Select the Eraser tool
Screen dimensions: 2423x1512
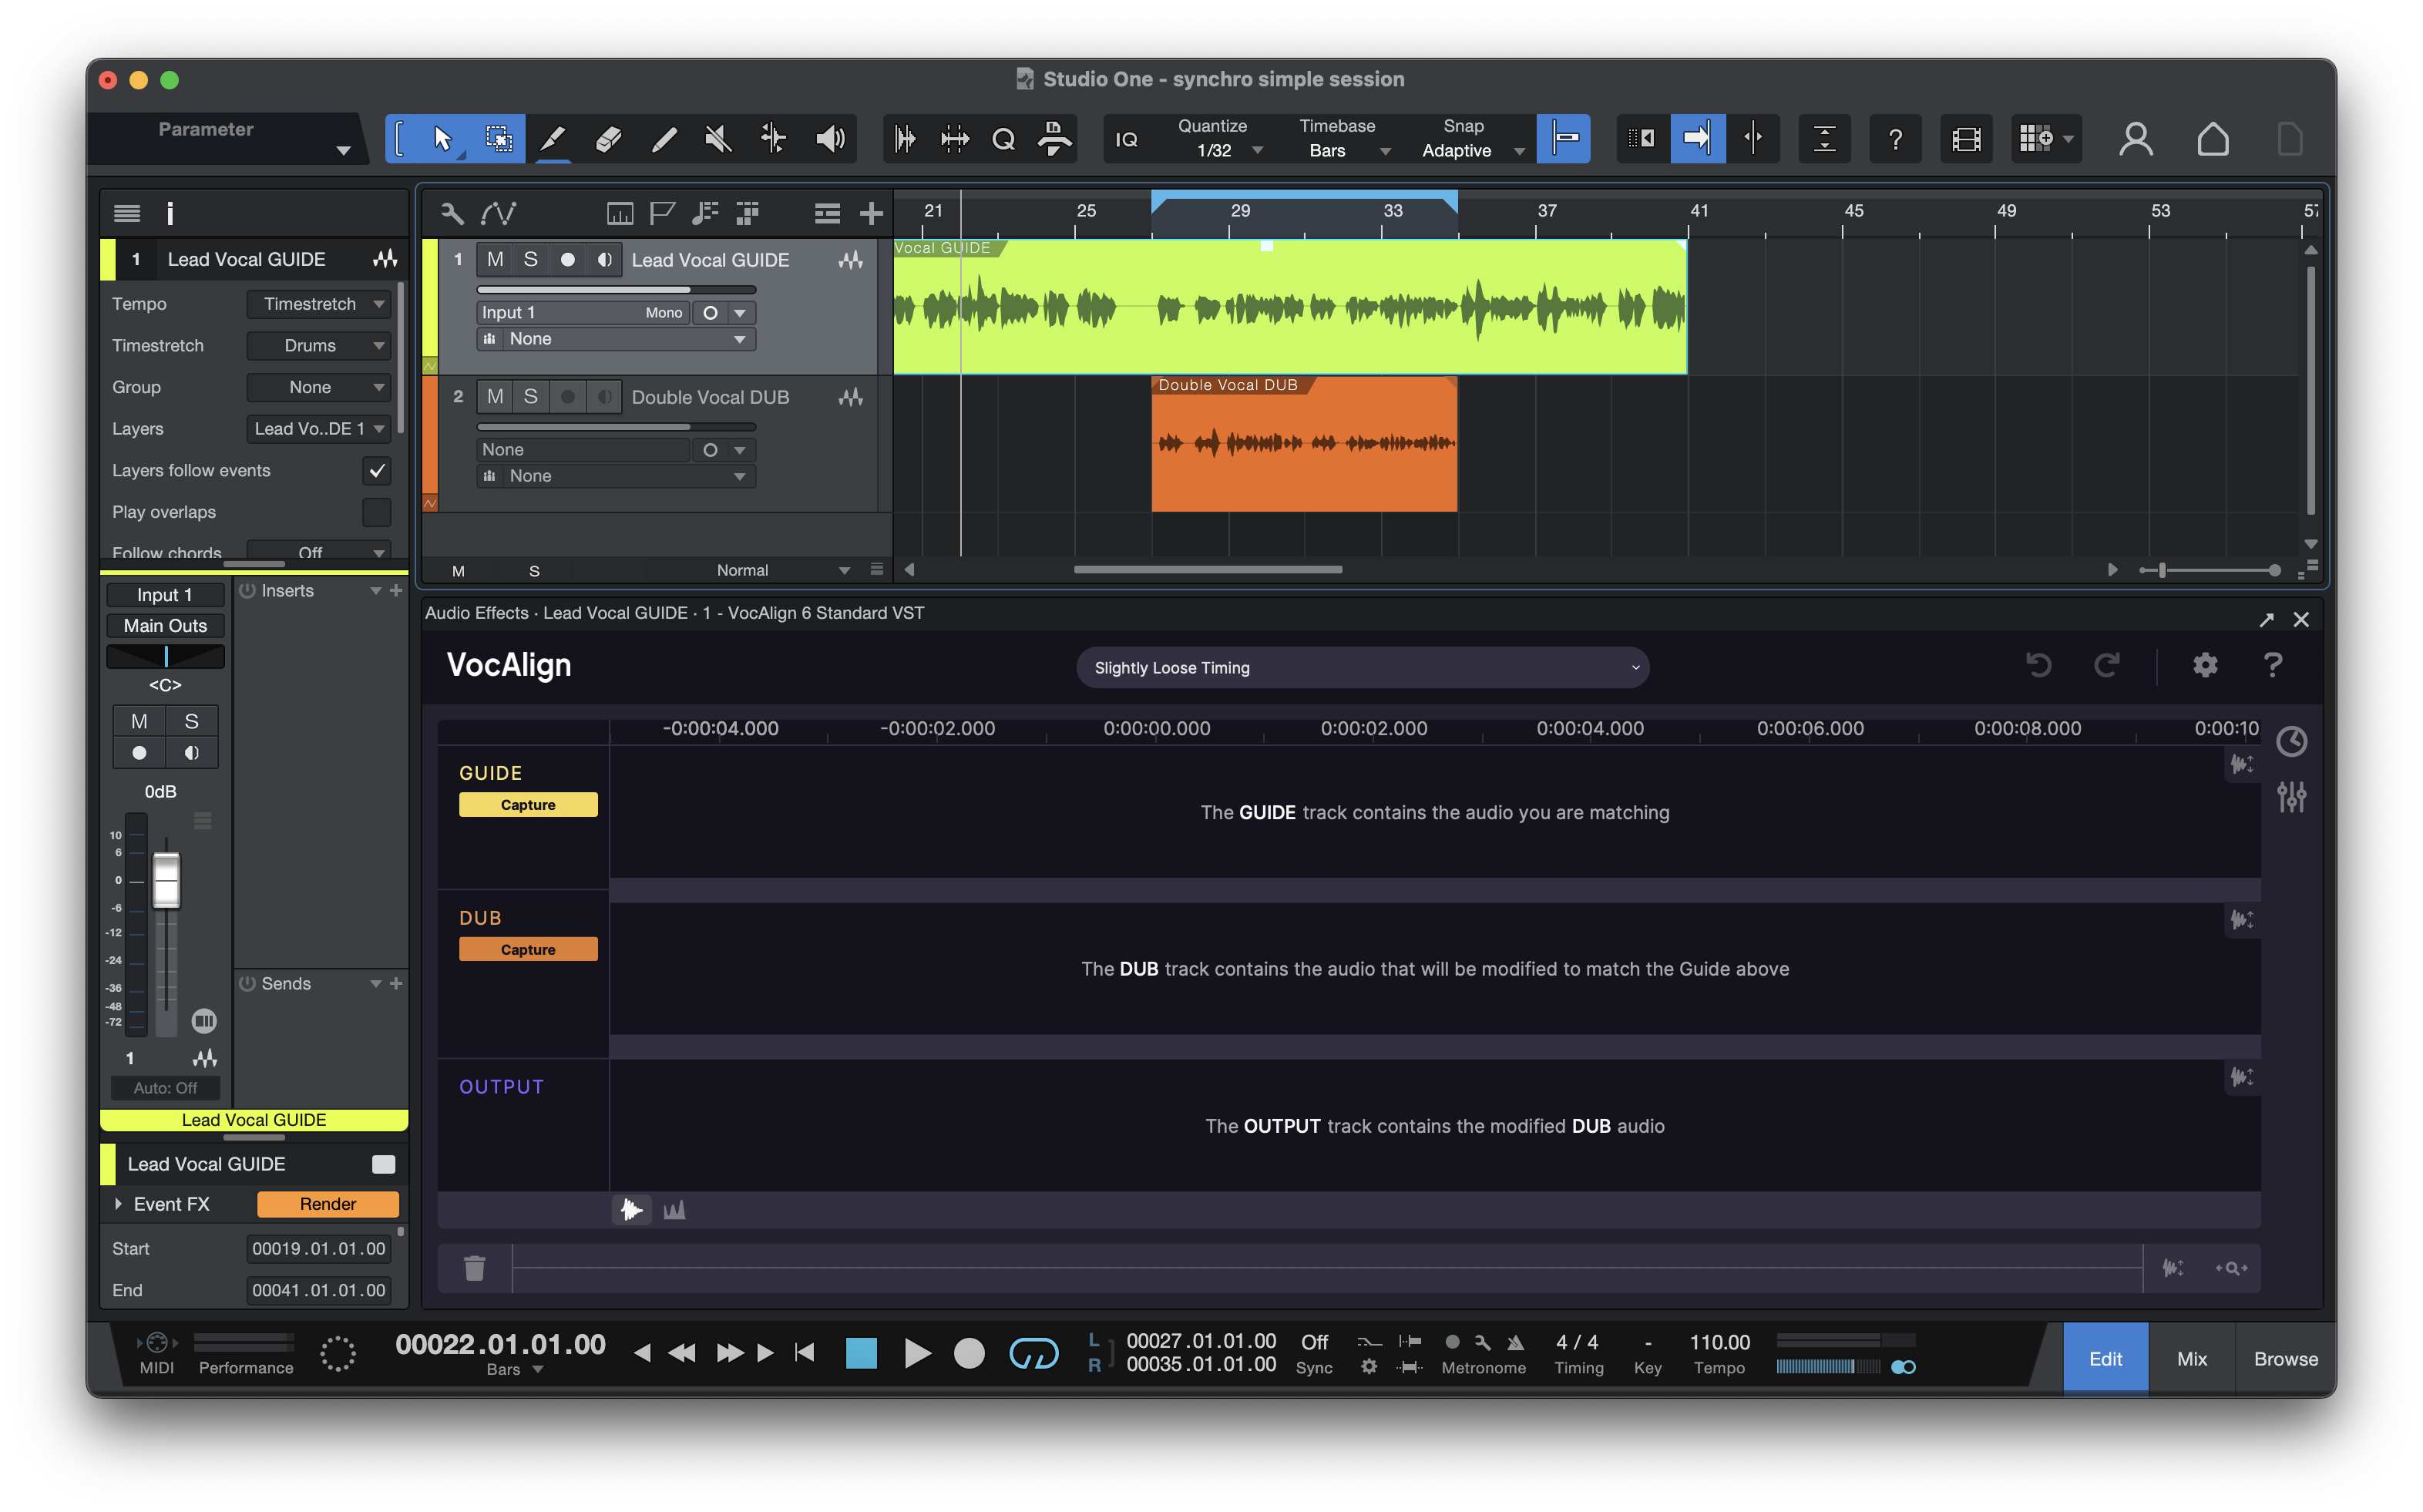point(608,139)
